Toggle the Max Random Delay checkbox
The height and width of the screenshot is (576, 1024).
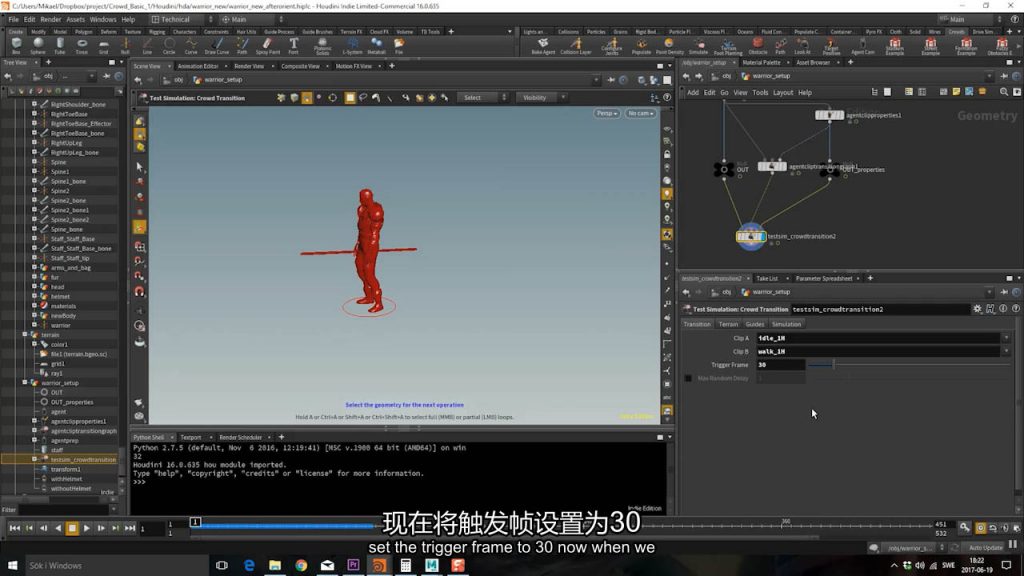tap(688, 378)
